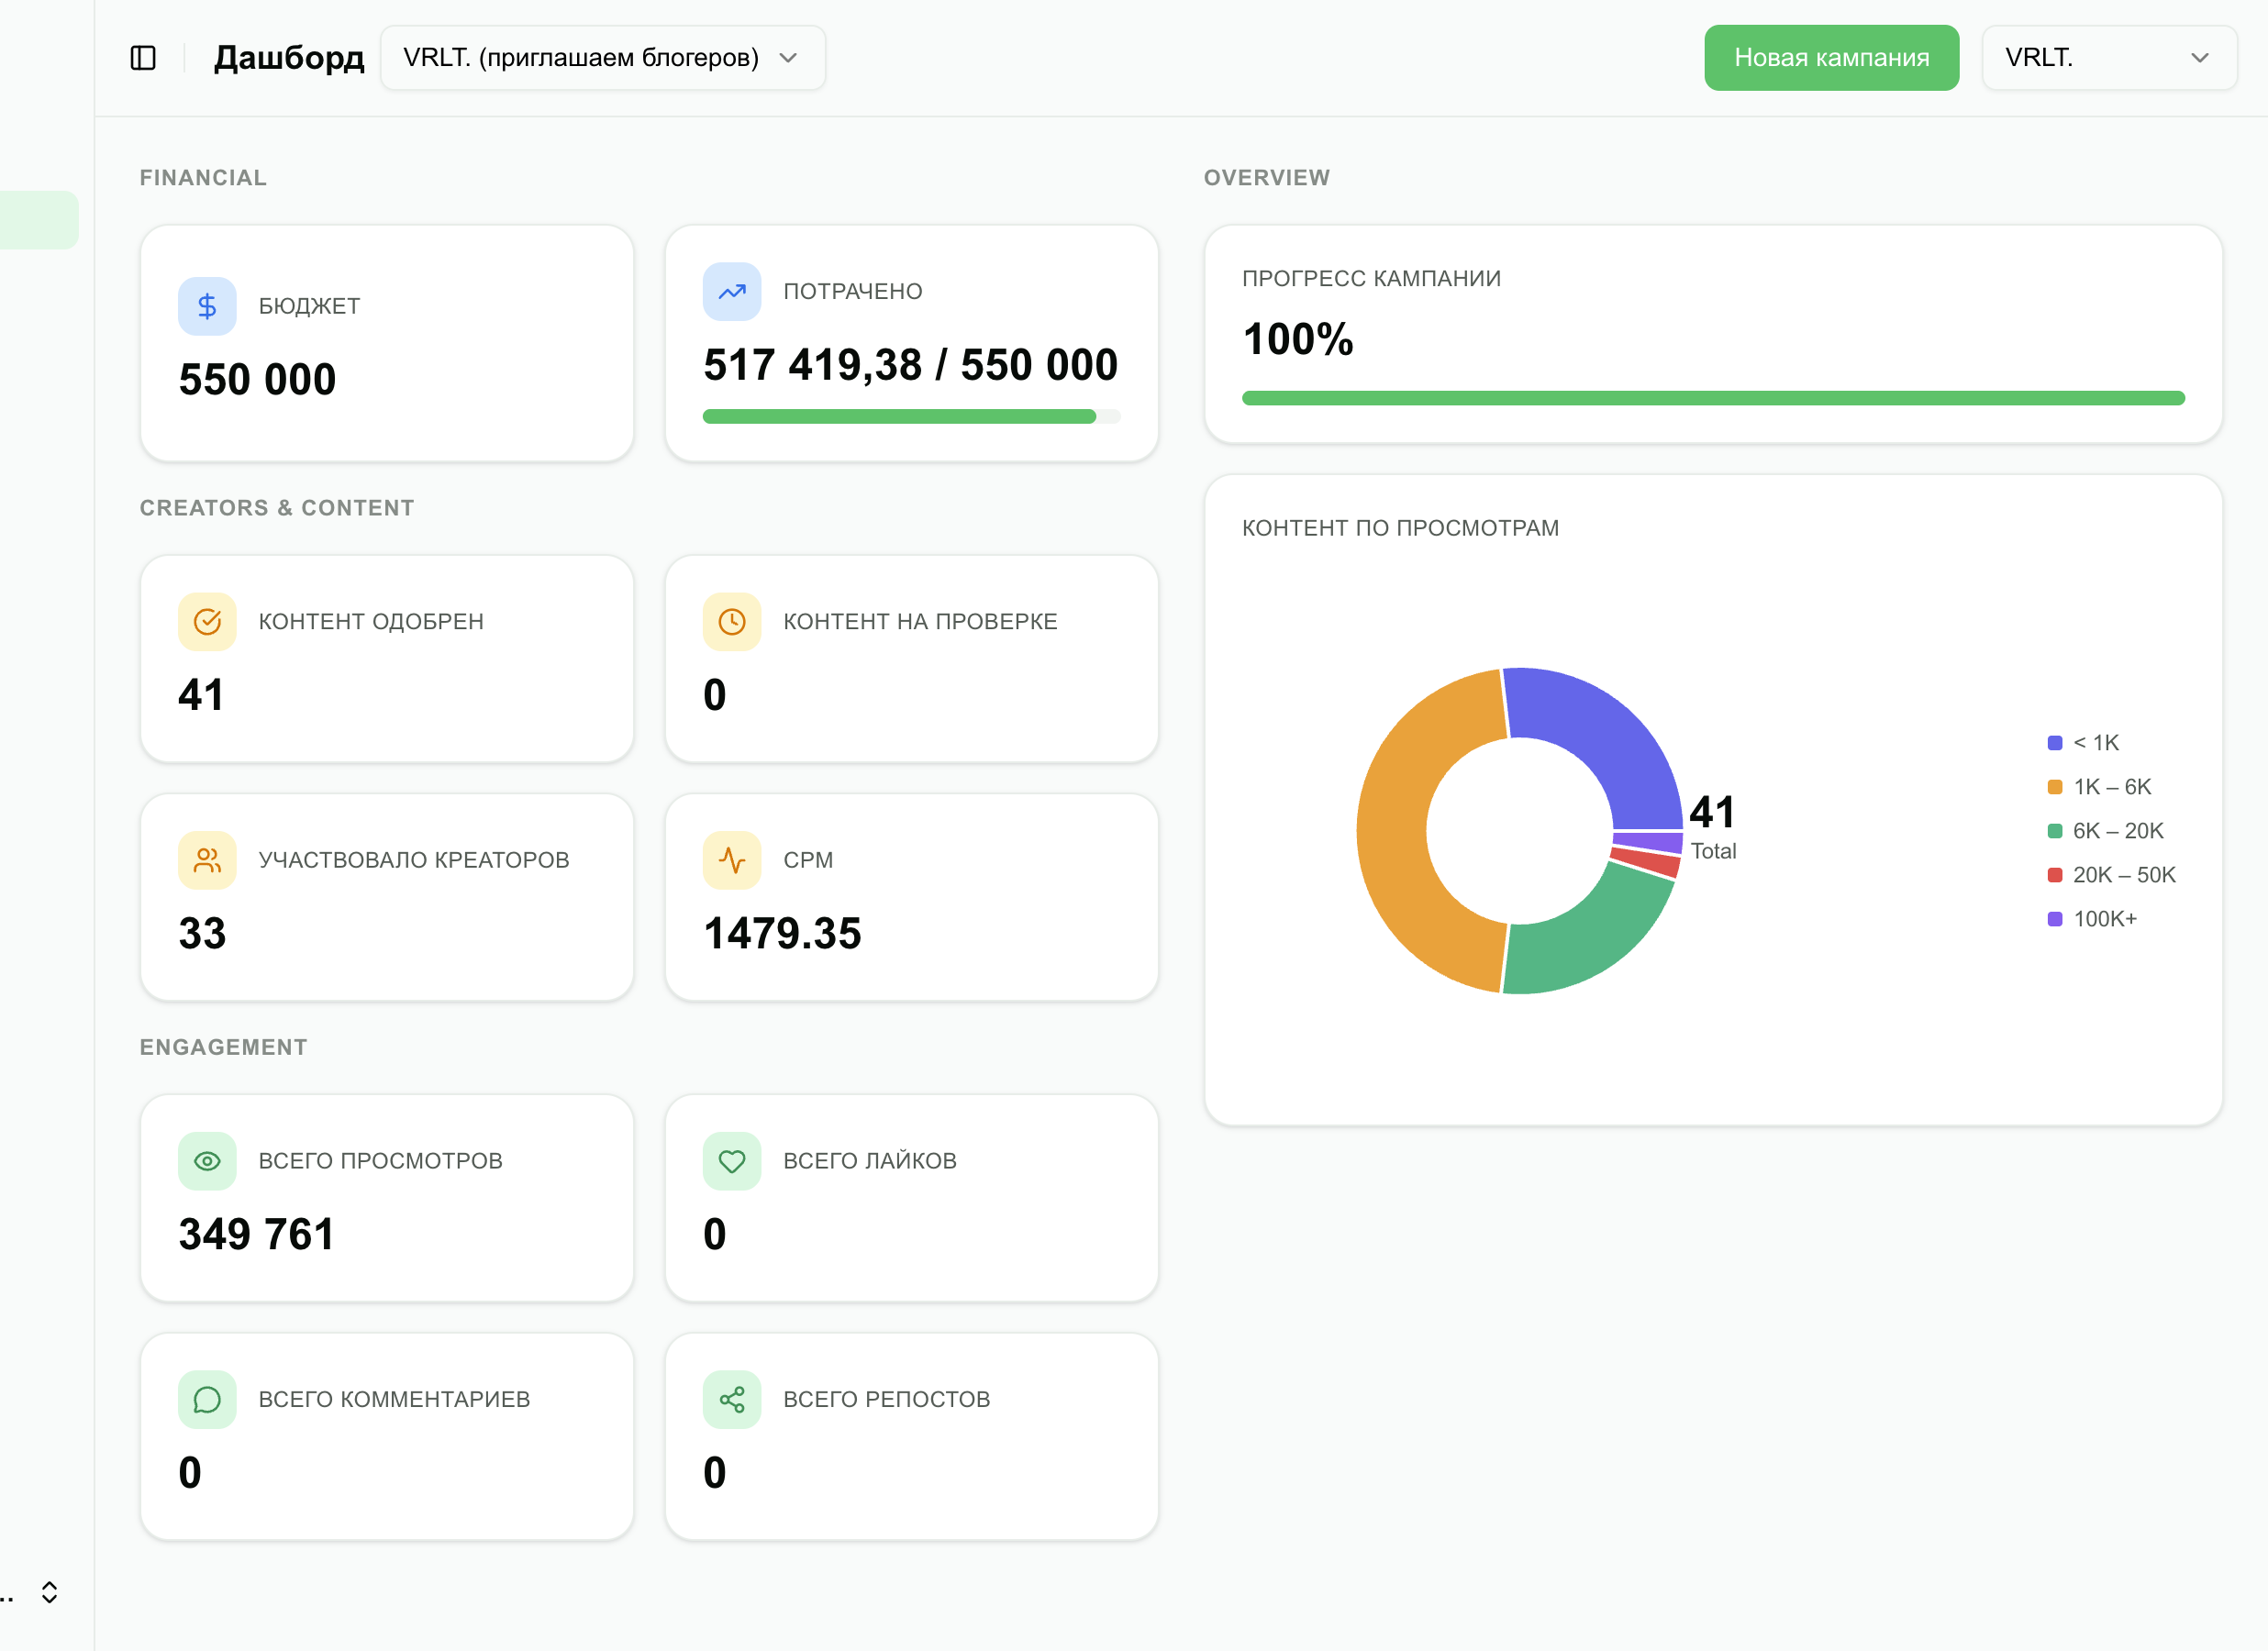
Task: Expand the up-down chevron at sidebar bottom
Action: tap(49, 1592)
